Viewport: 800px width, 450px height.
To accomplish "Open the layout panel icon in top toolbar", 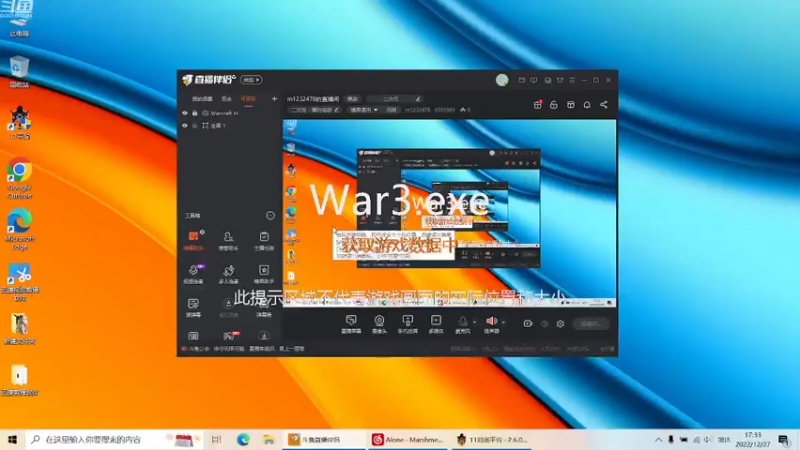I will point(570,105).
